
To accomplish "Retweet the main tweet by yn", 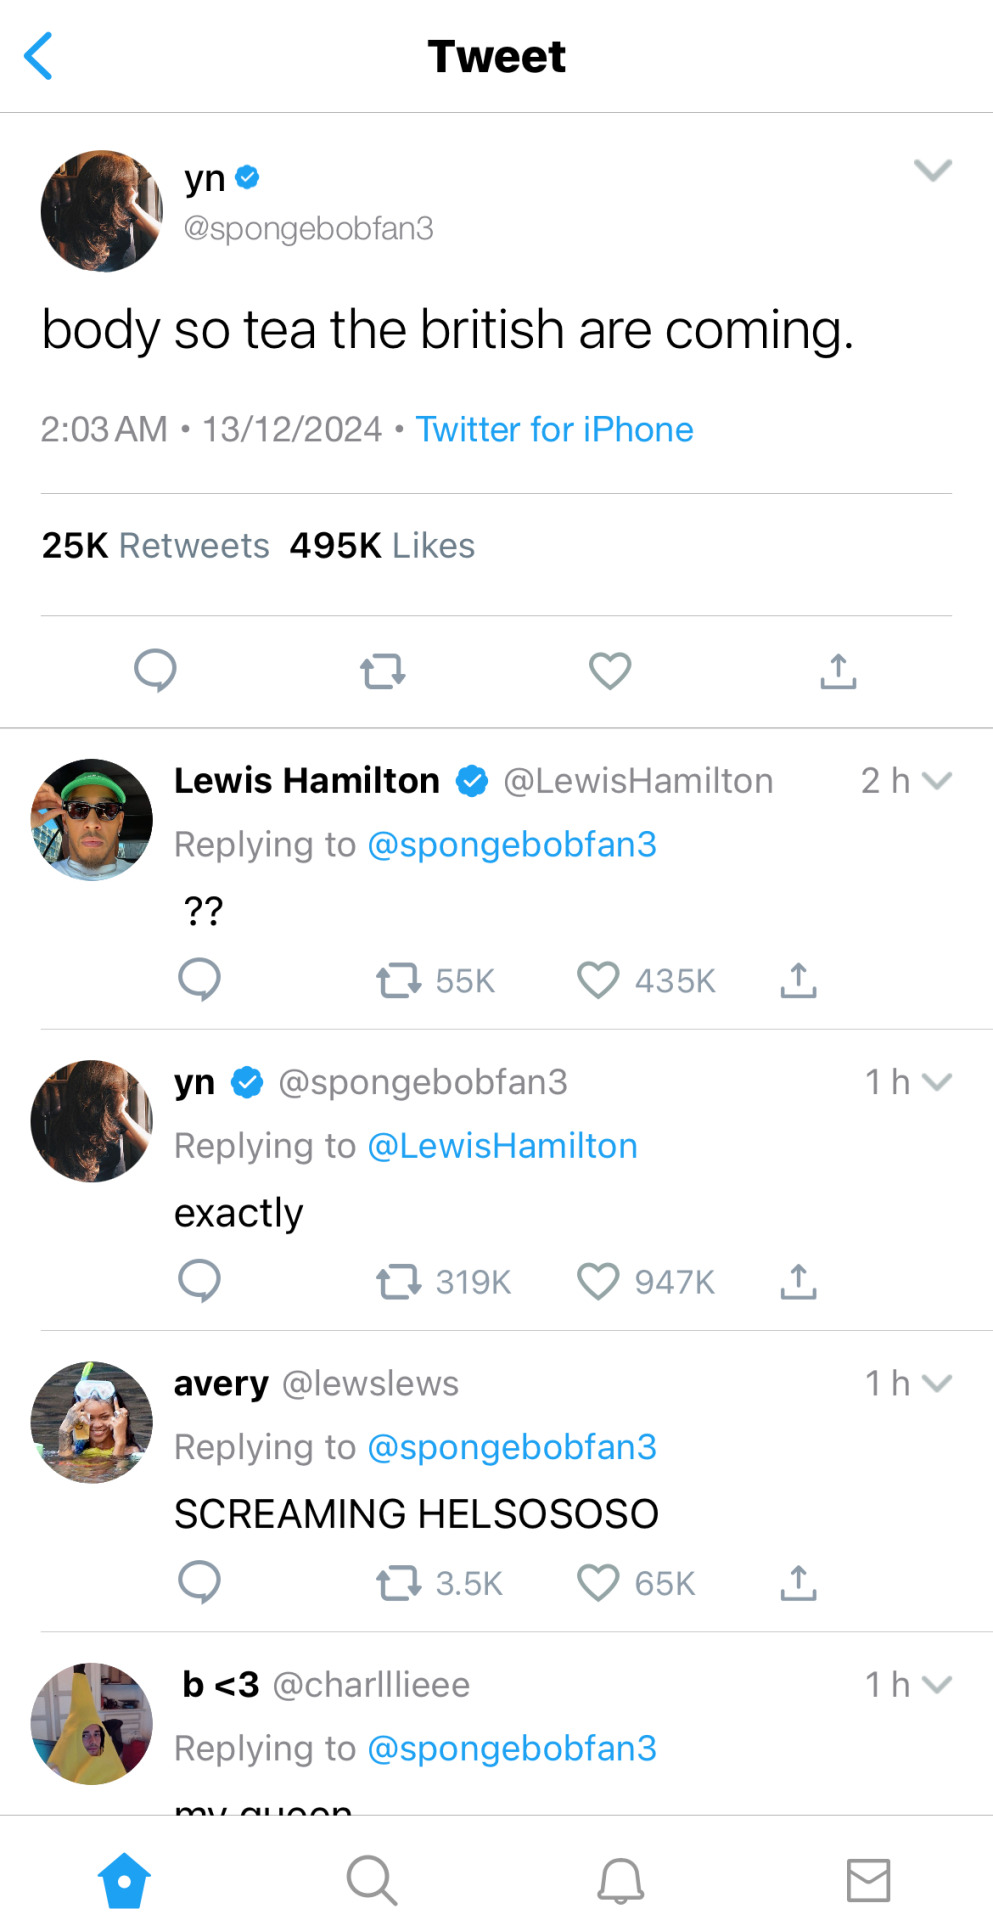I will [x=383, y=671].
